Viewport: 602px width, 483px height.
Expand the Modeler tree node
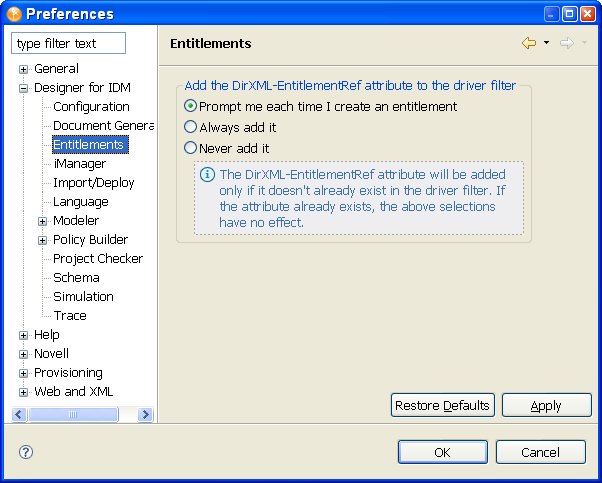point(42,221)
